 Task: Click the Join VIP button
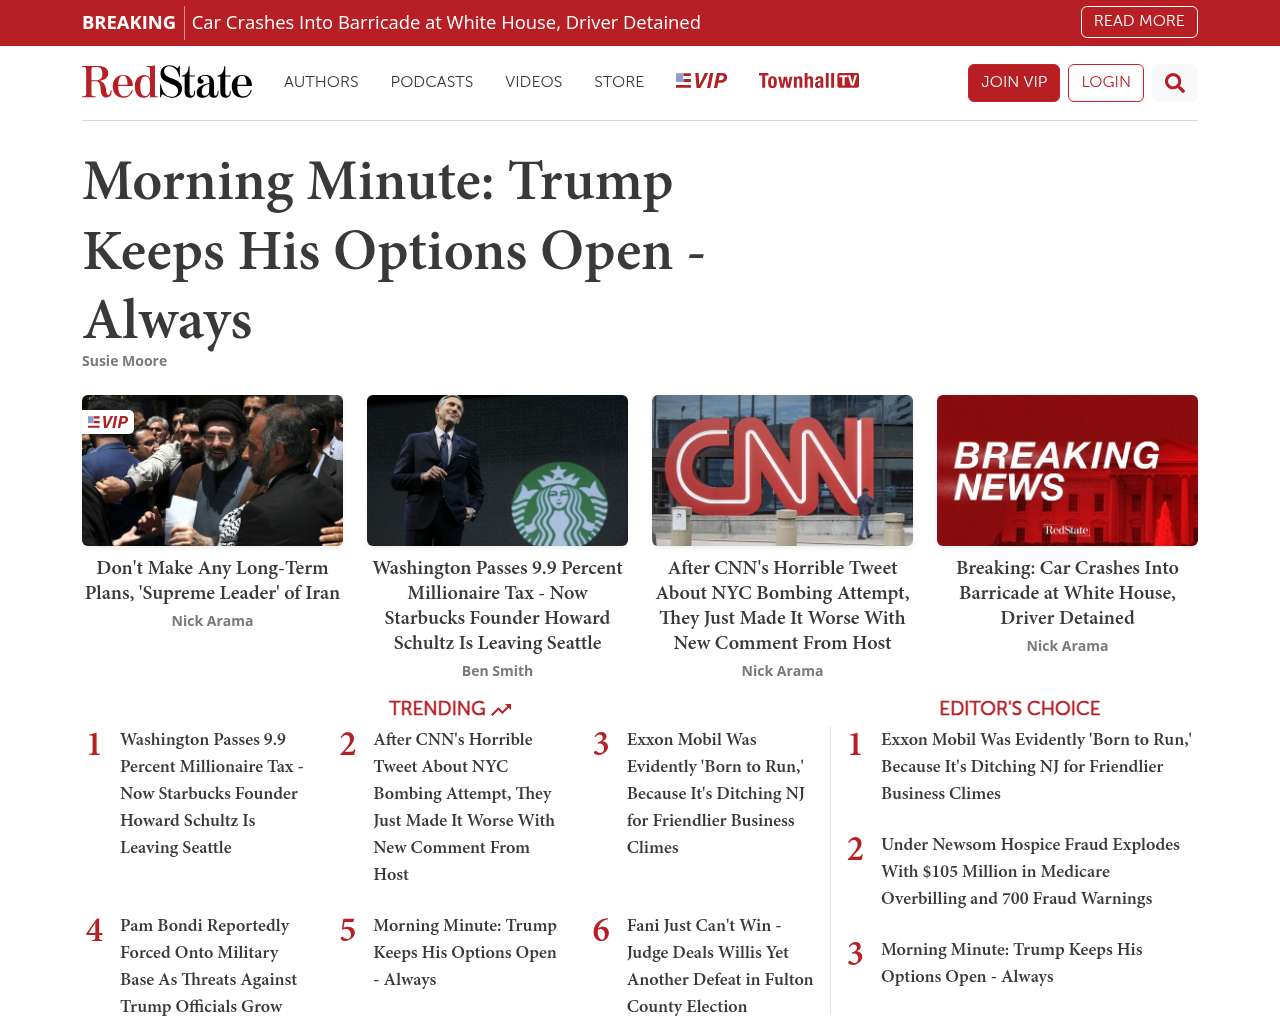[x=1013, y=83]
